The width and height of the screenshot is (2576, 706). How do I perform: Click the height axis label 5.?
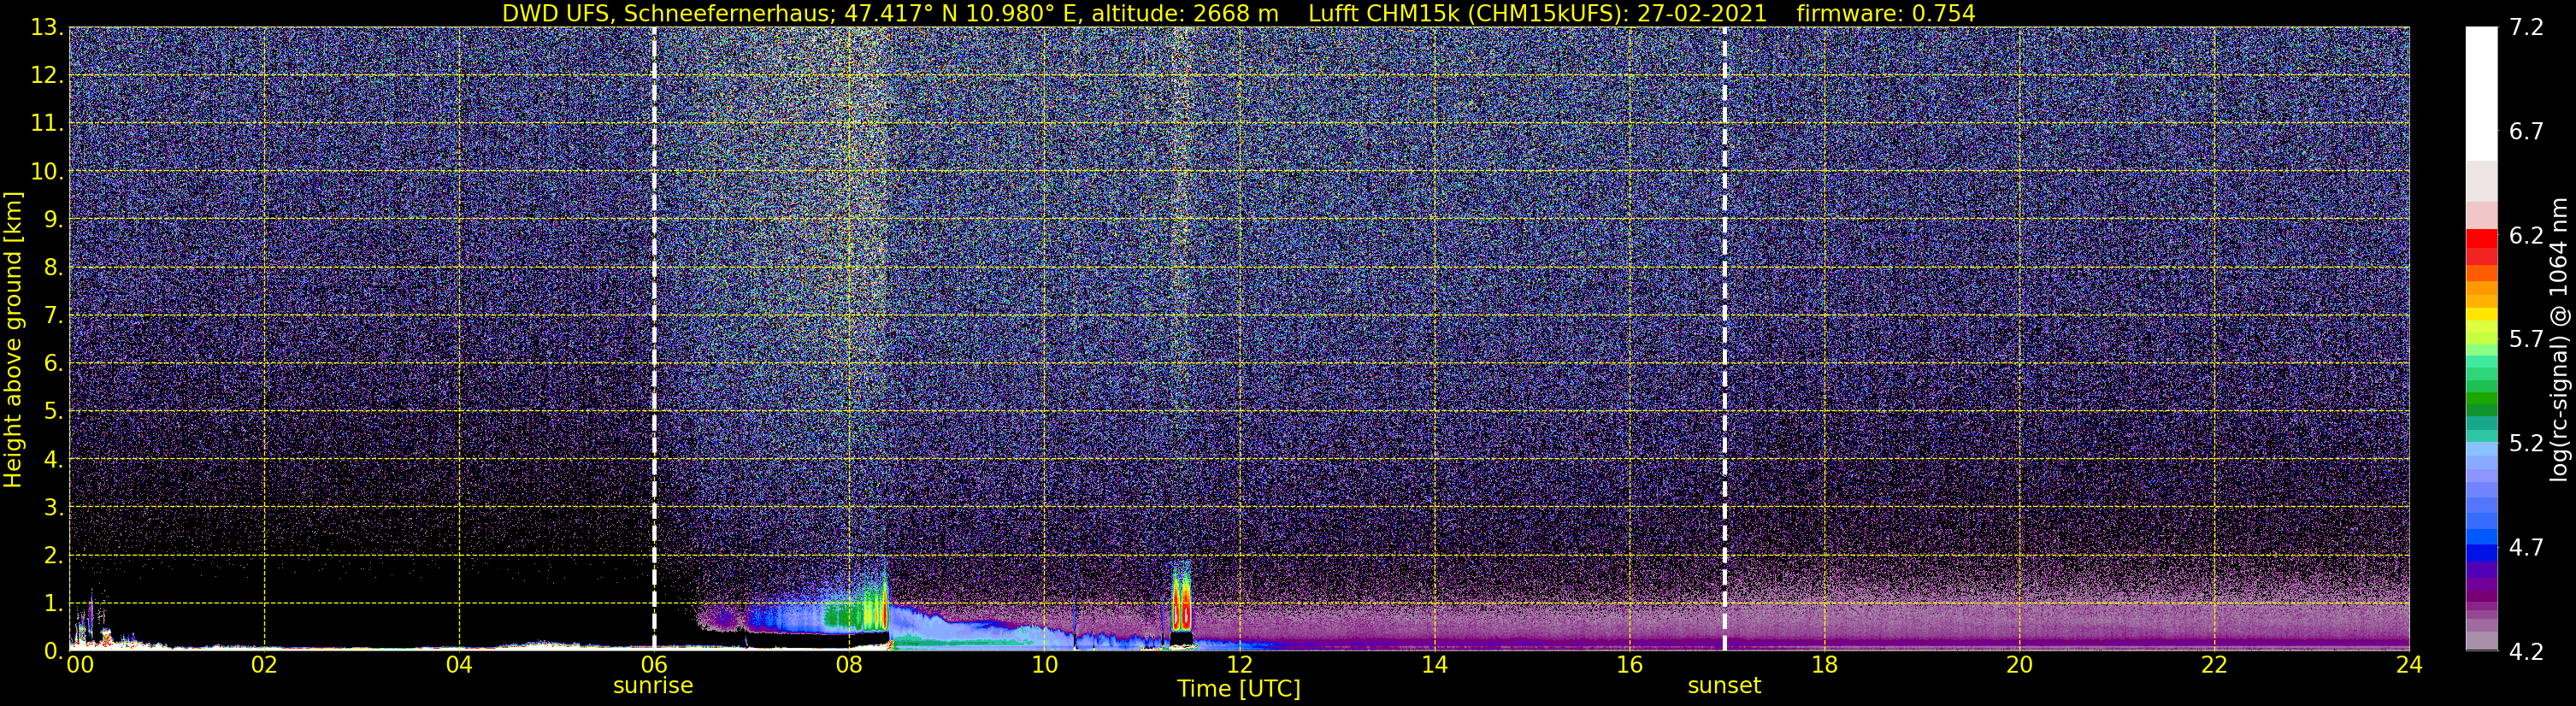pos(53,412)
